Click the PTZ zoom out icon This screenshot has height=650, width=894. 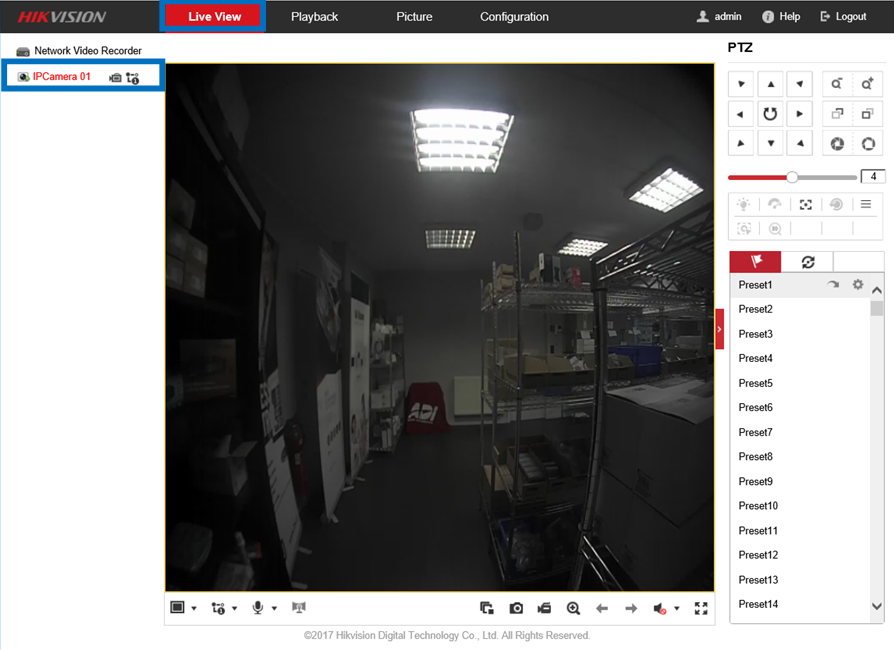[837, 85]
